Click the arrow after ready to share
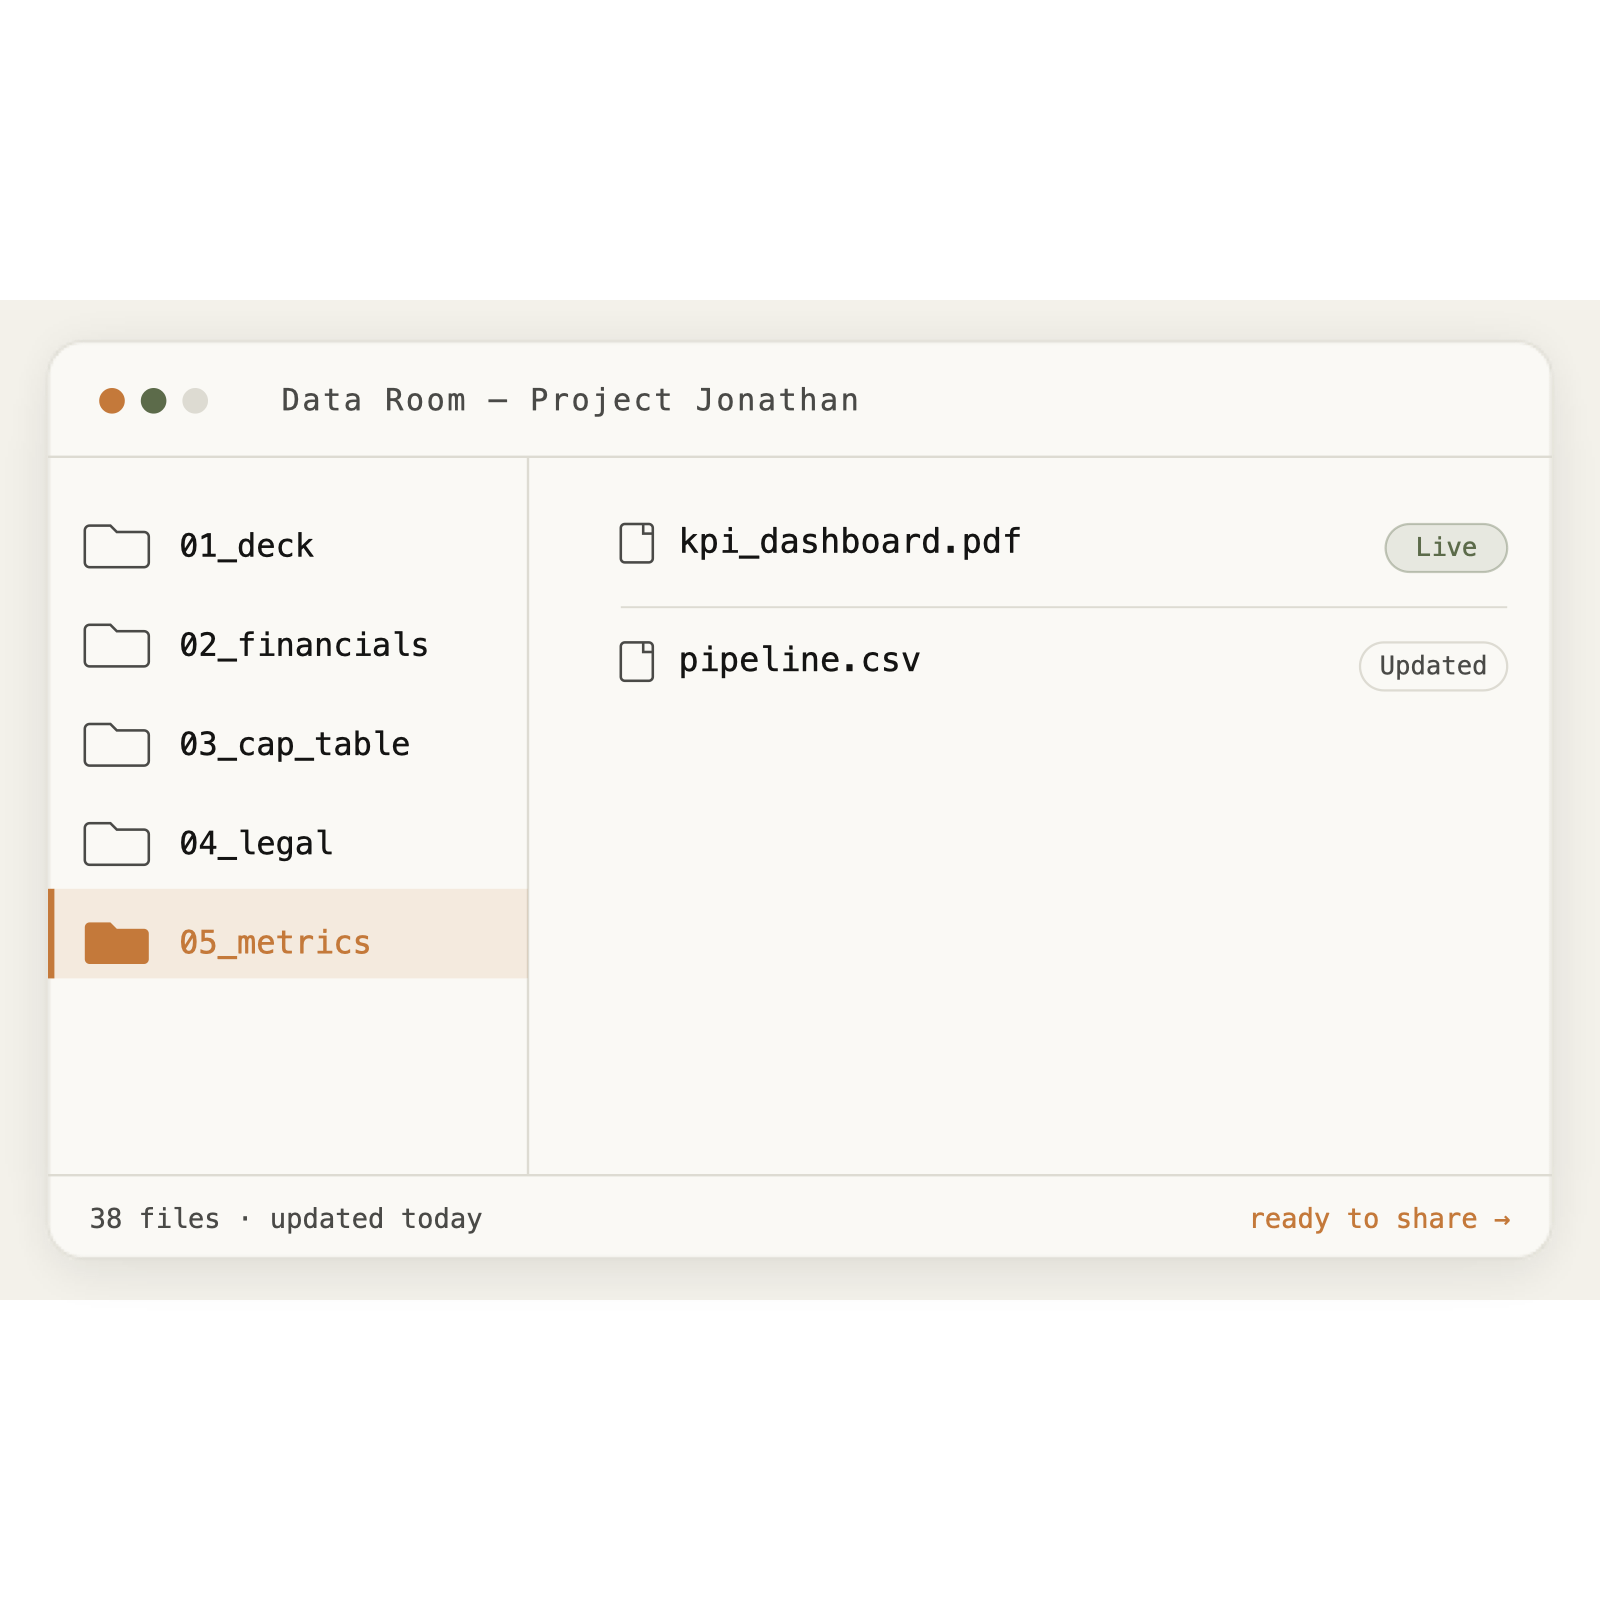Viewport: 1600px width, 1600px height. pyautogui.click(x=1502, y=1219)
